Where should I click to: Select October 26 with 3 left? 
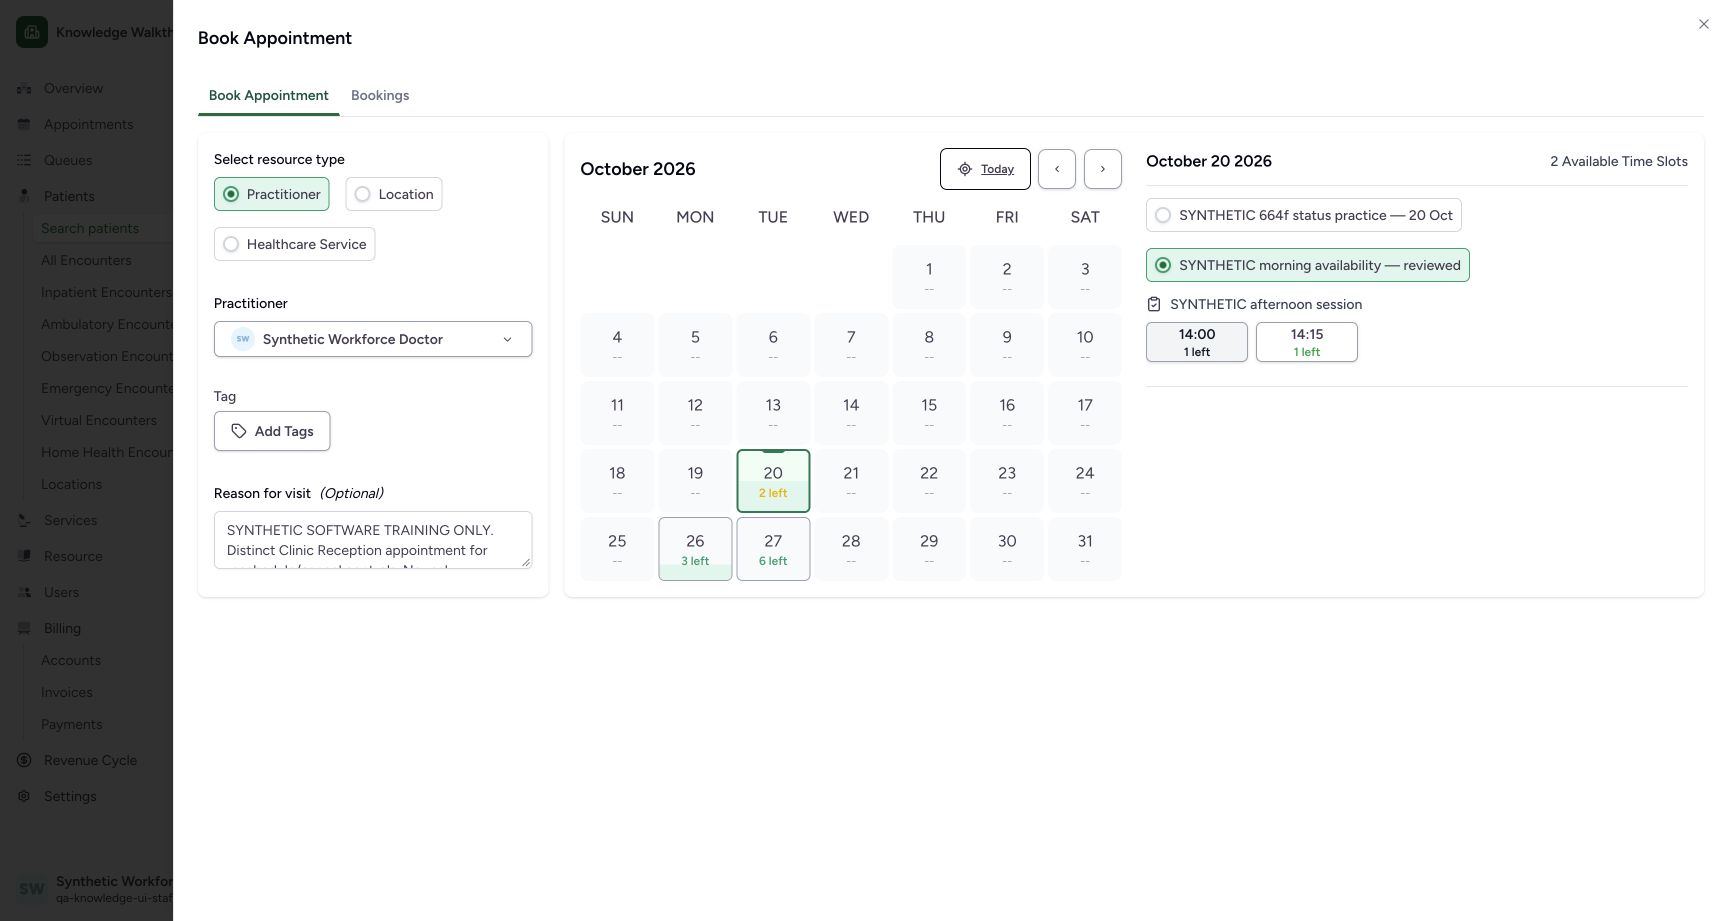coord(695,549)
